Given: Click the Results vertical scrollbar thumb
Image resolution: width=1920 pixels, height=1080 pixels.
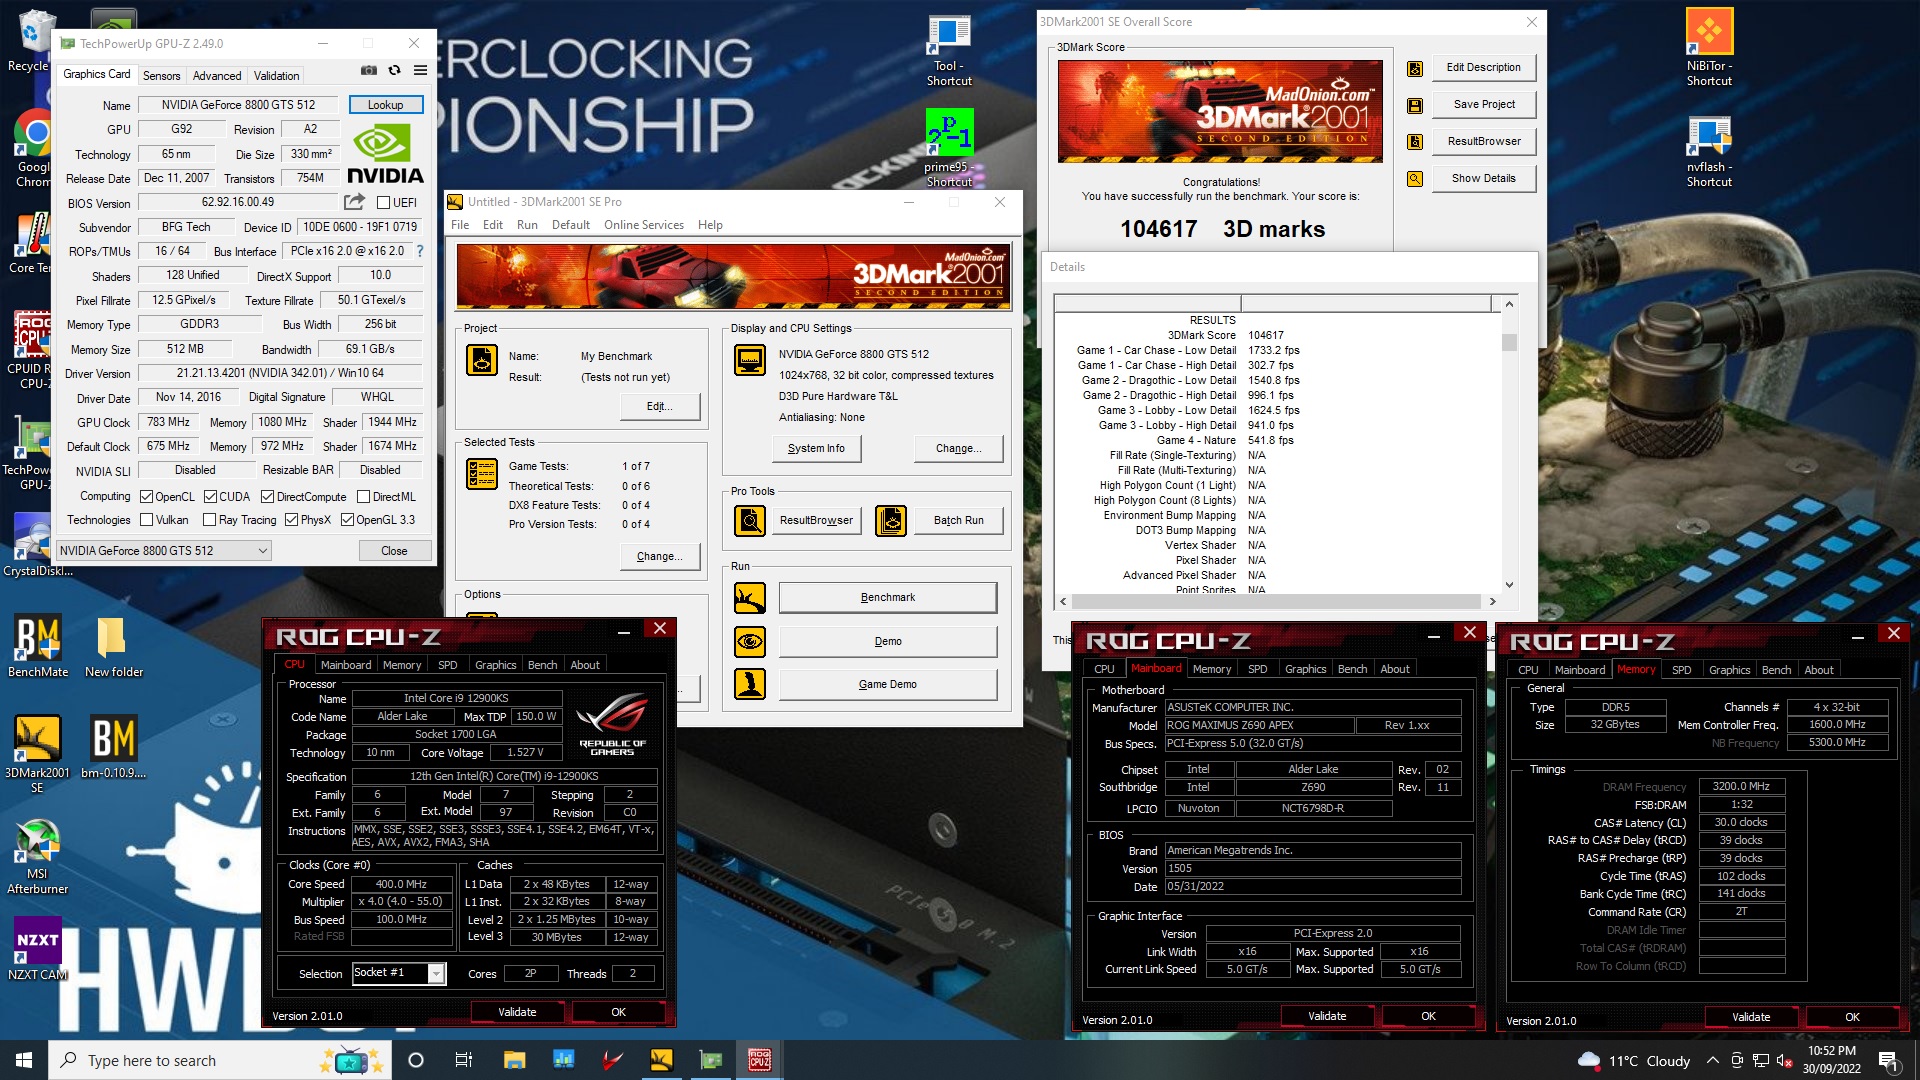Looking at the screenshot, I should (x=1509, y=342).
